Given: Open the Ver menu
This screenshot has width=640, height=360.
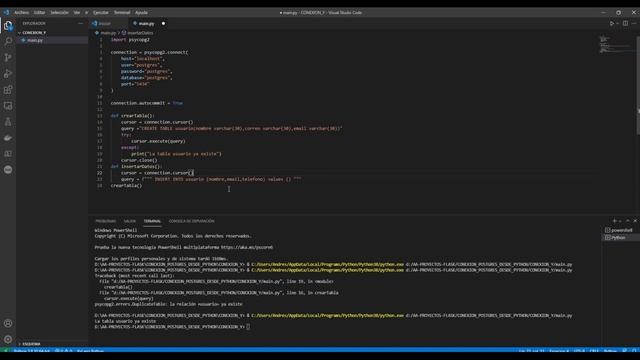Looking at the screenshot, I should pos(77,13).
